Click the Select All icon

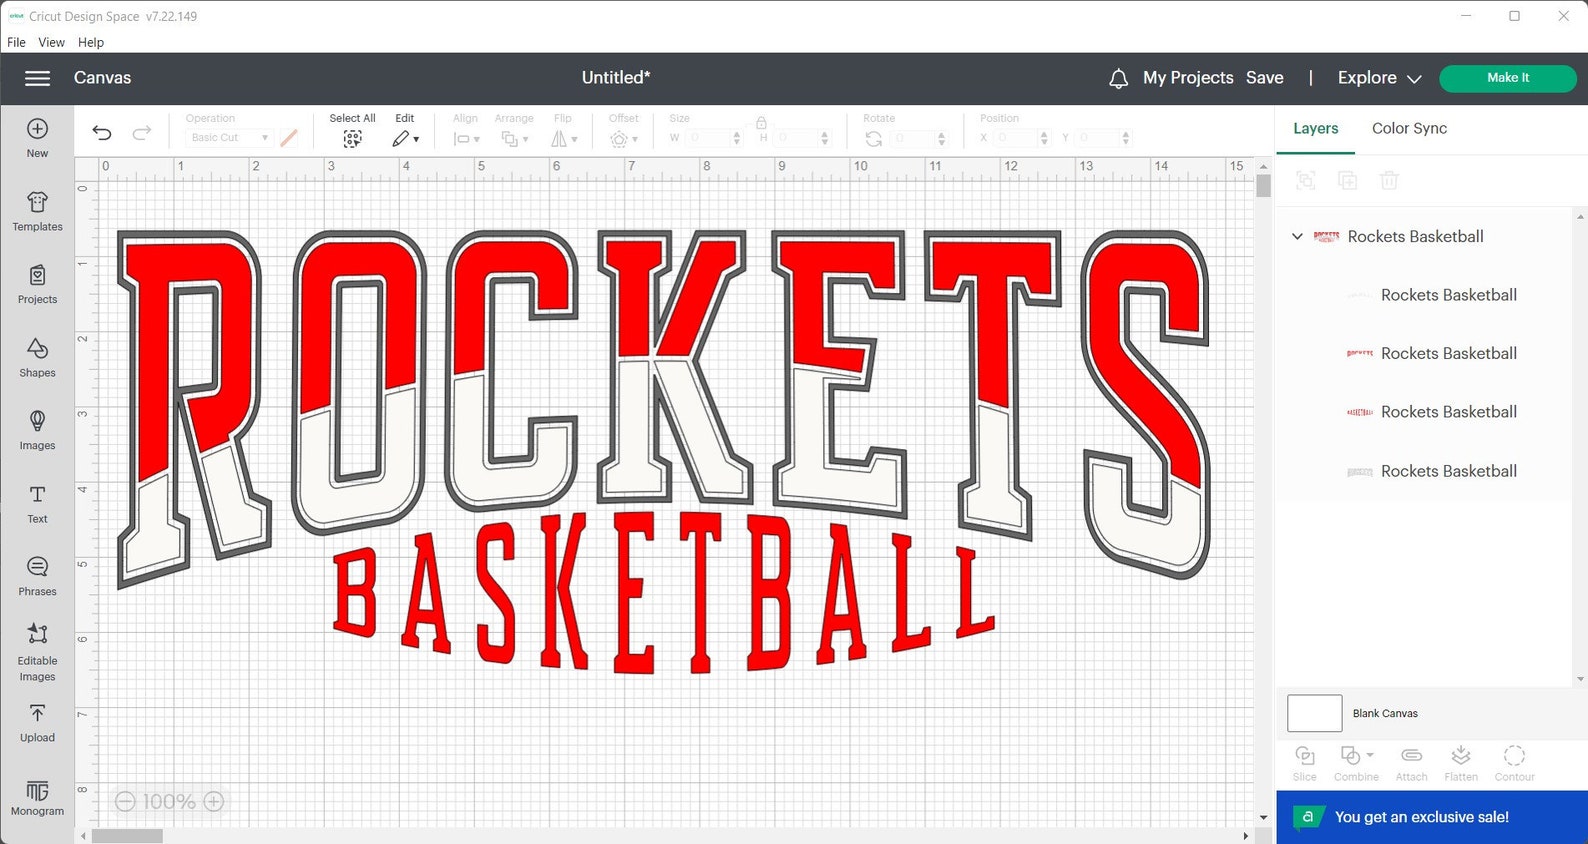352,139
